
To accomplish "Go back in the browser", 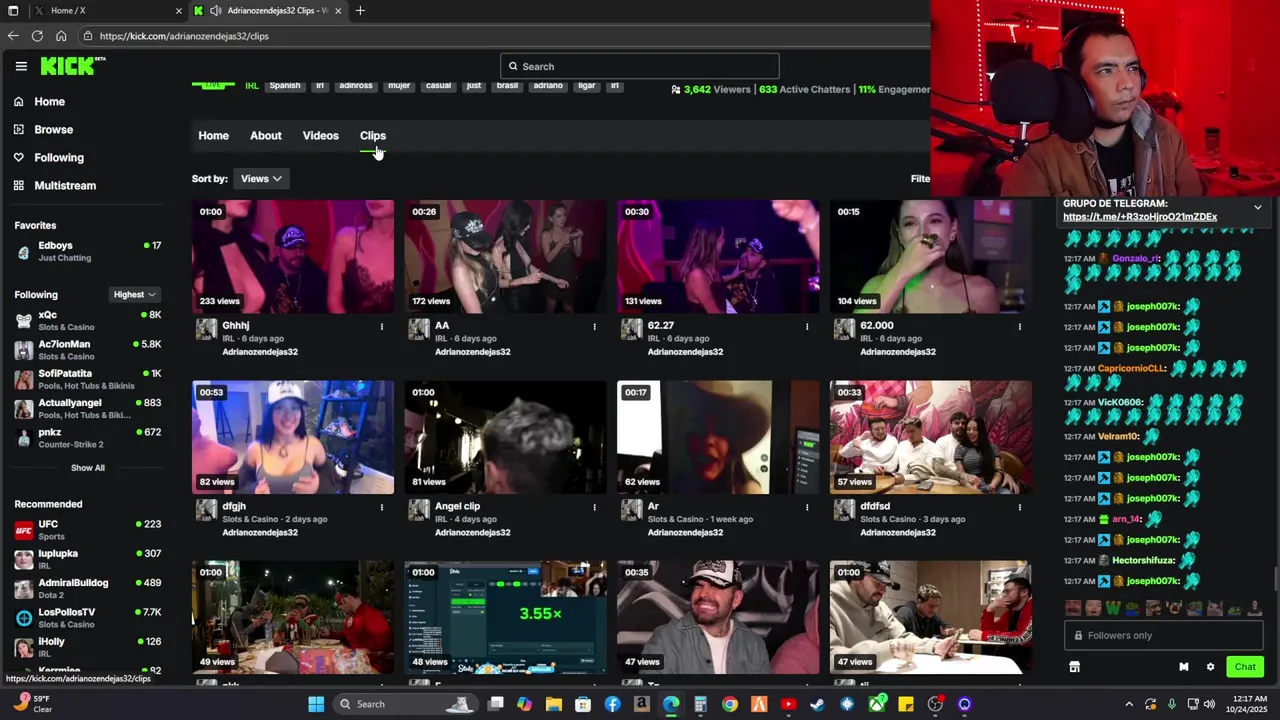I will (13, 36).
